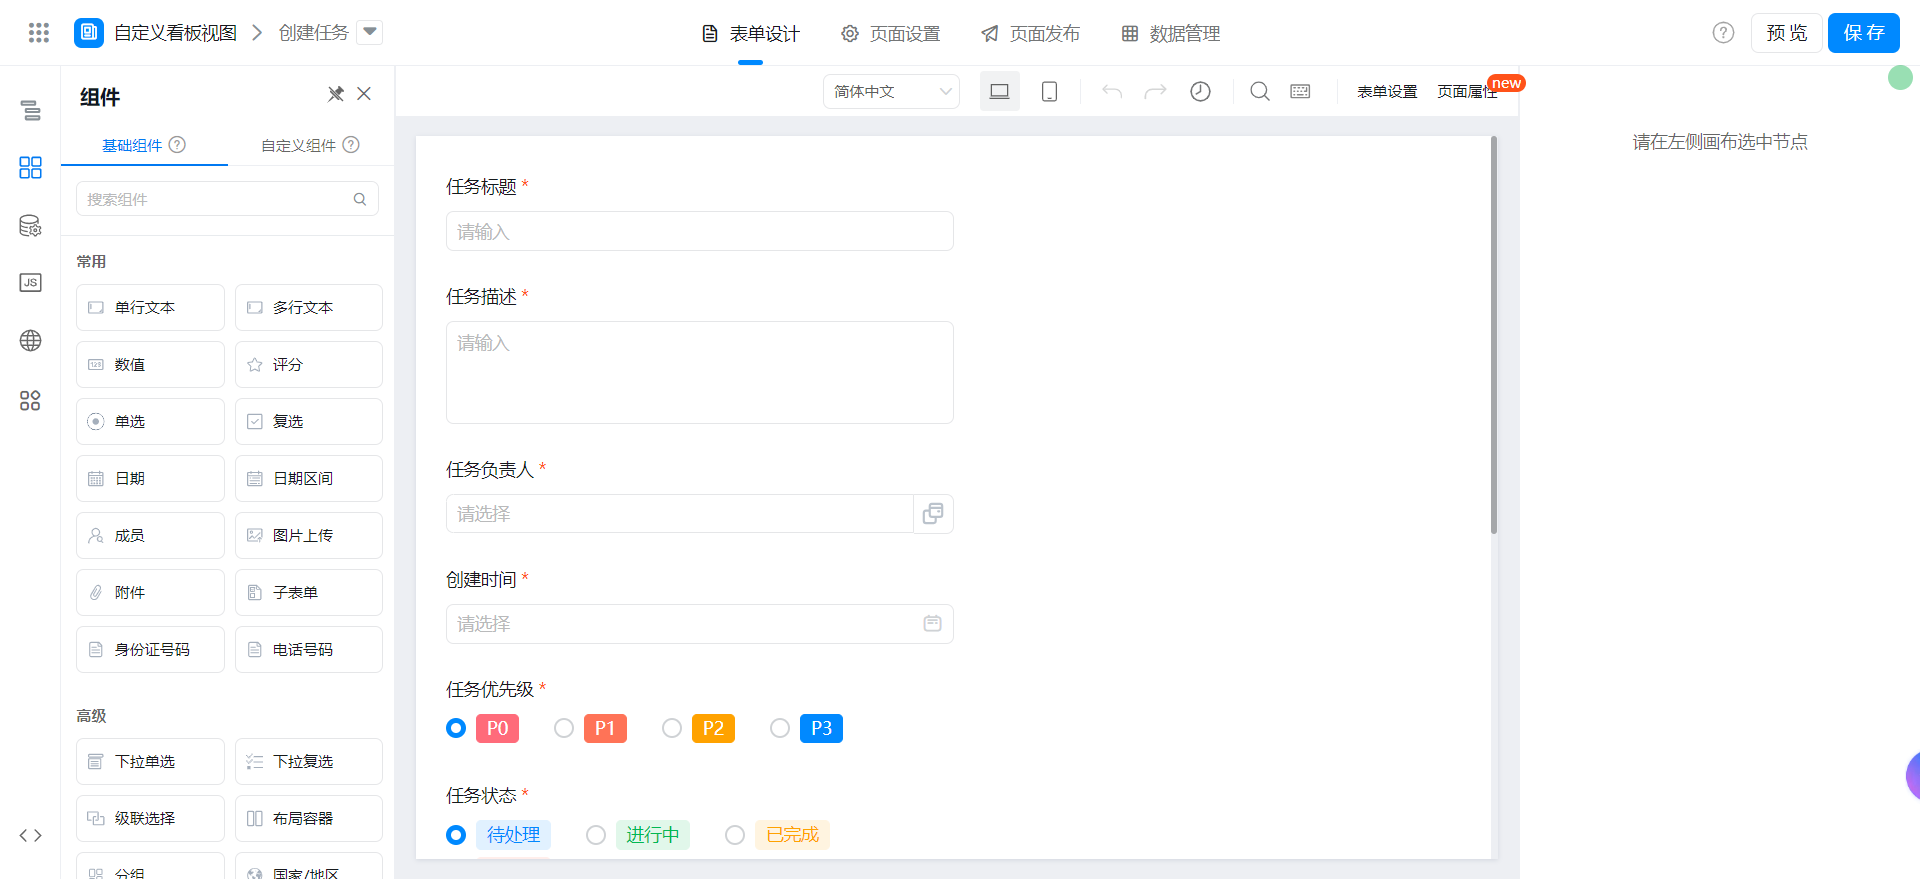Switch to 页面发布 tab
Screen dimensions: 1920x879
click(1030, 34)
